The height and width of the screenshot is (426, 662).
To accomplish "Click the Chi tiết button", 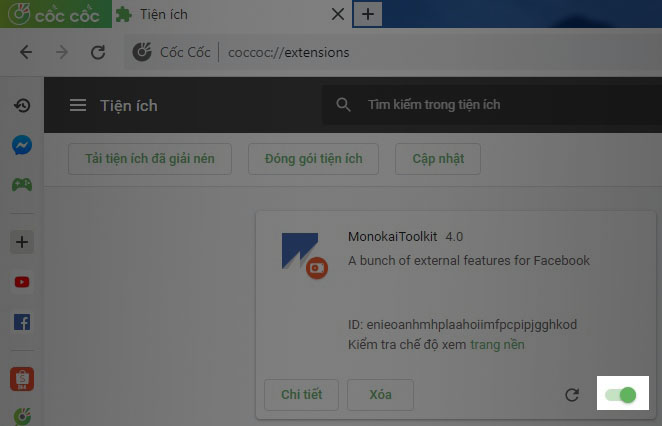I will pyautogui.click(x=301, y=395).
